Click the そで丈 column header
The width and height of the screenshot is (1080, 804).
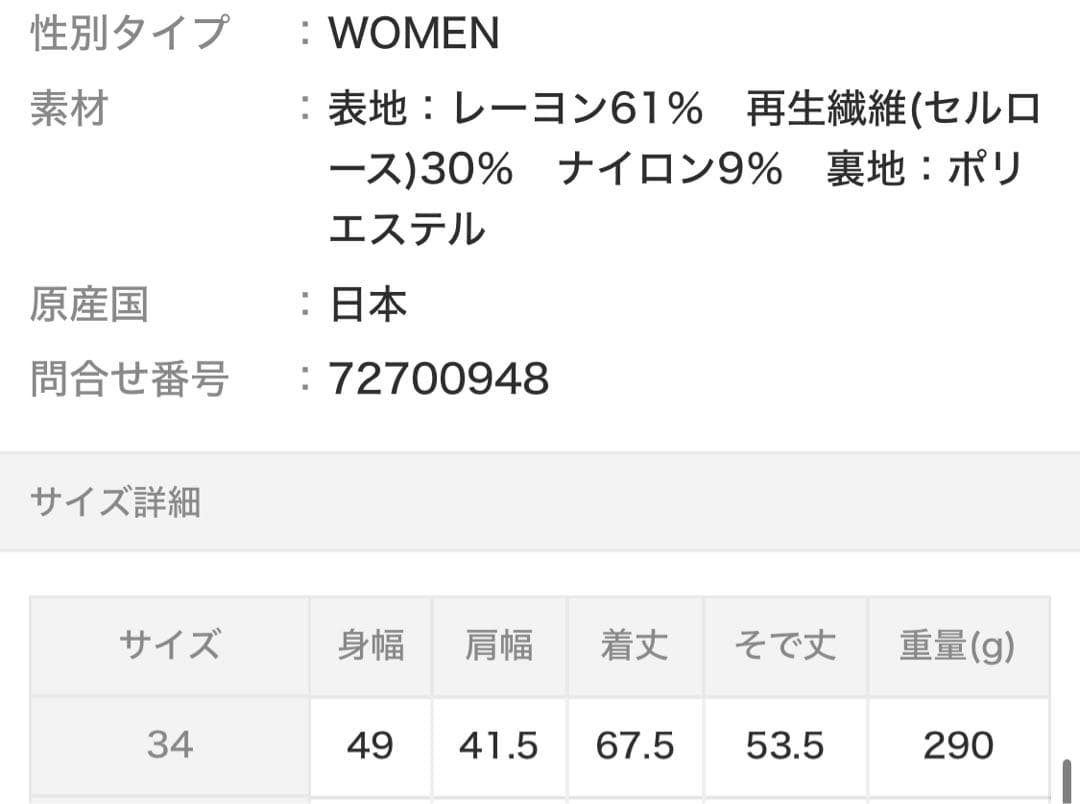click(x=785, y=646)
